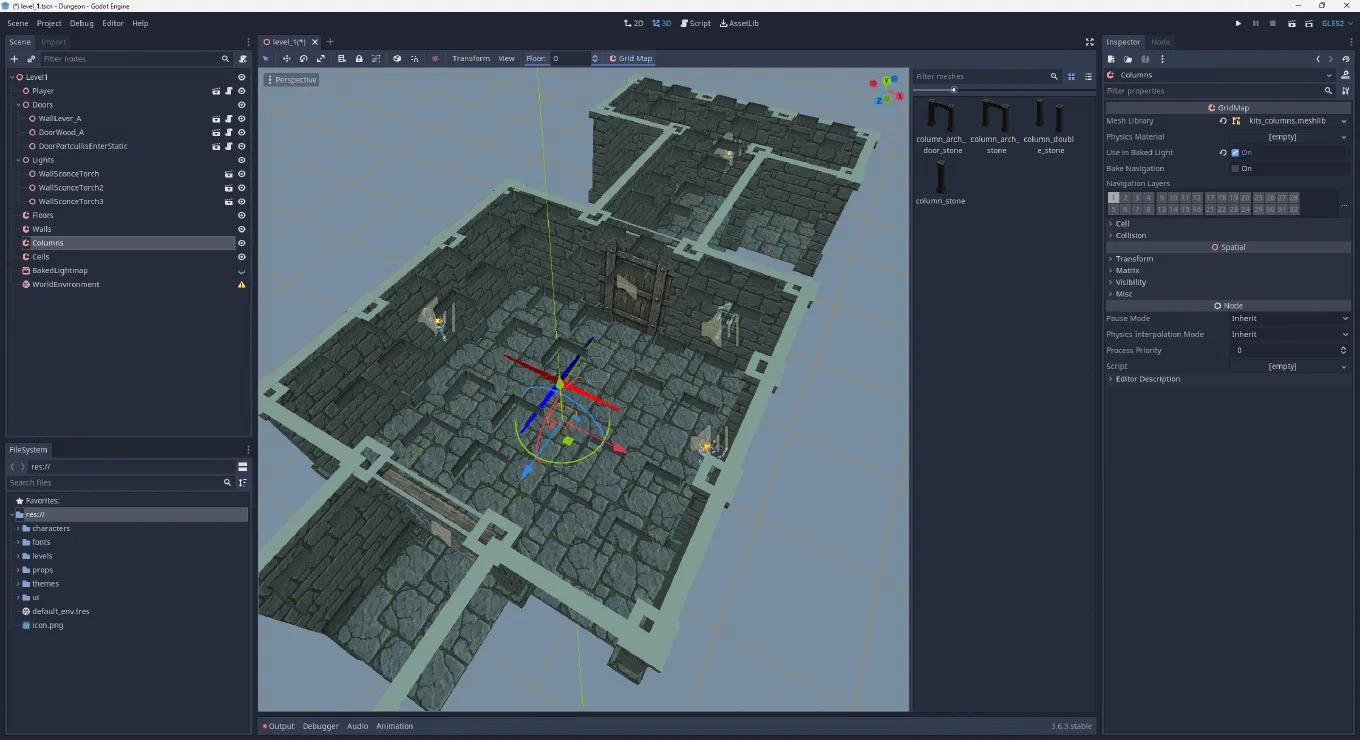Click the instance child scene link icon
1360x740 pixels.
pyautogui.click(x=31, y=59)
